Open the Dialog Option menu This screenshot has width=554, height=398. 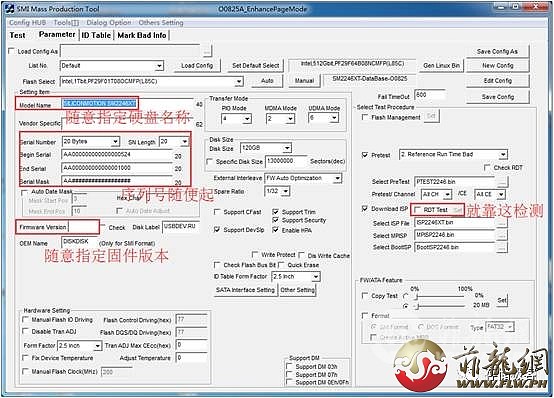[x=108, y=23]
